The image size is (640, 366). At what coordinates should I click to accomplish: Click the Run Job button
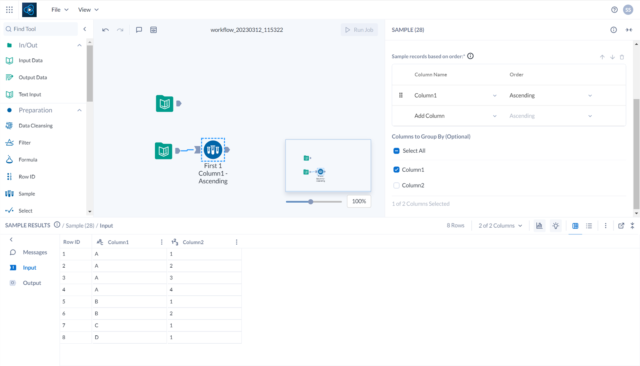359,30
